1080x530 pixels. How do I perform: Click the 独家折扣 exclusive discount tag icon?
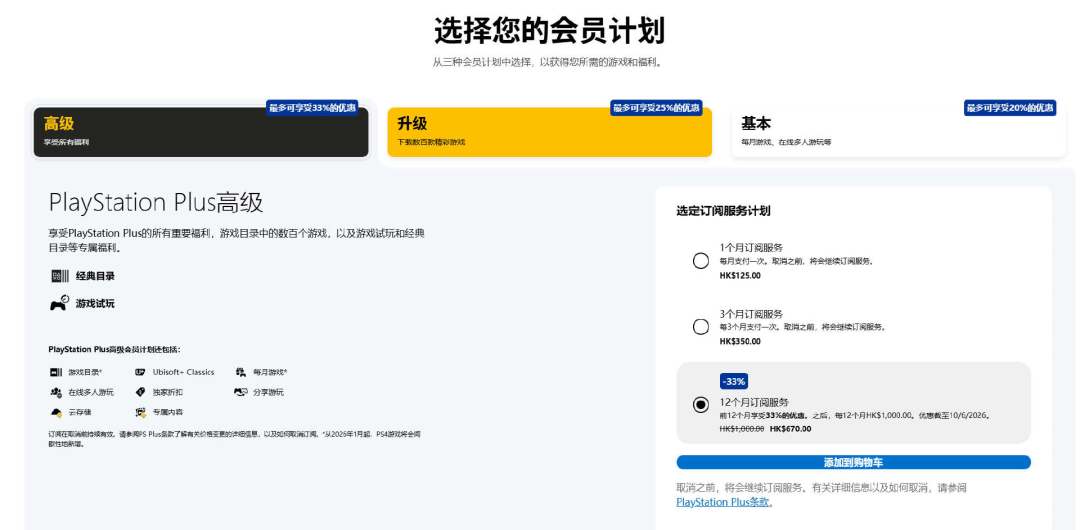point(141,392)
